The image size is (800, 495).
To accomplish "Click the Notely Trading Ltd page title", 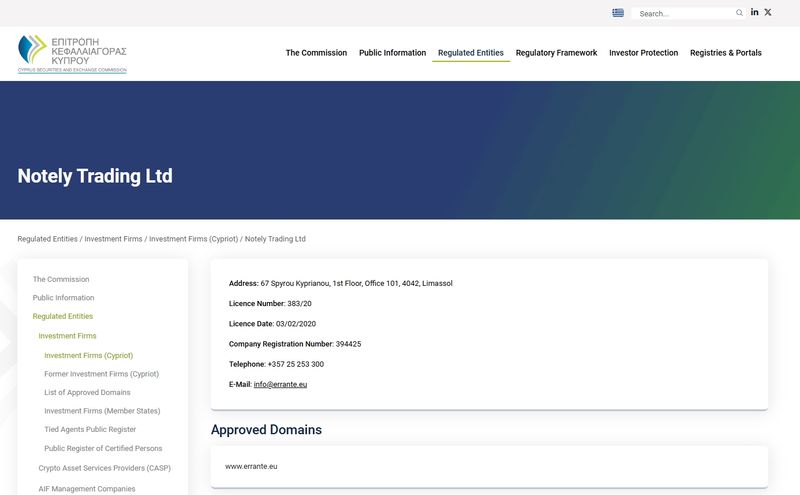I will [x=95, y=176].
